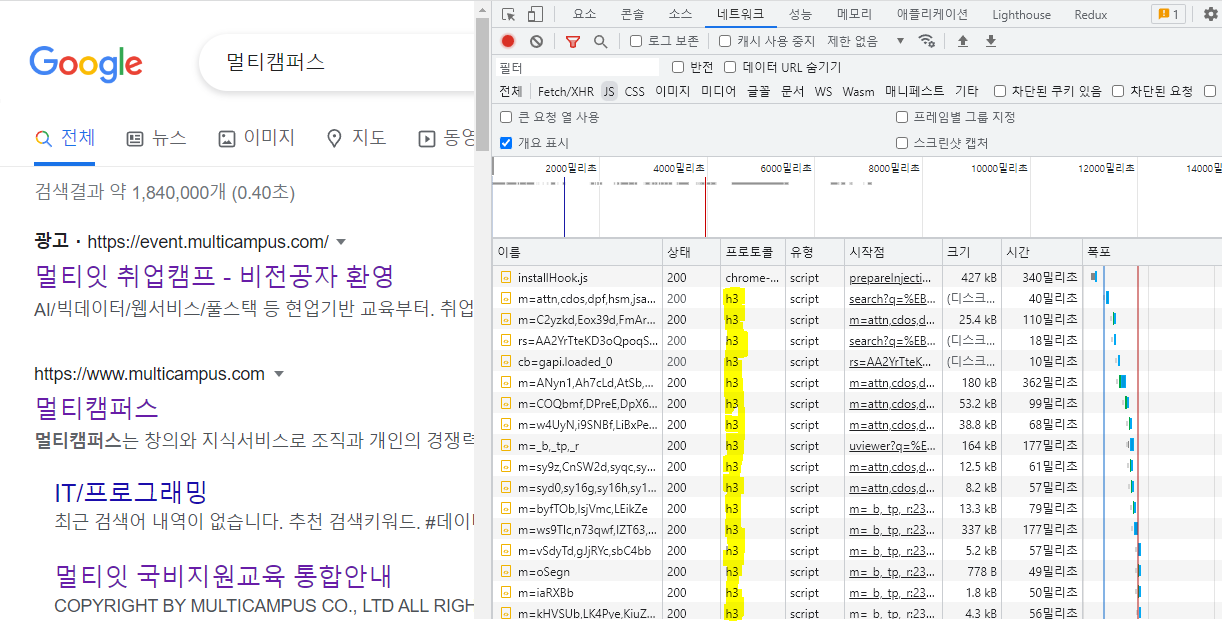Check the 차단된 요청 checkbox
Viewport: 1222px width, 621px height.
(1118, 91)
